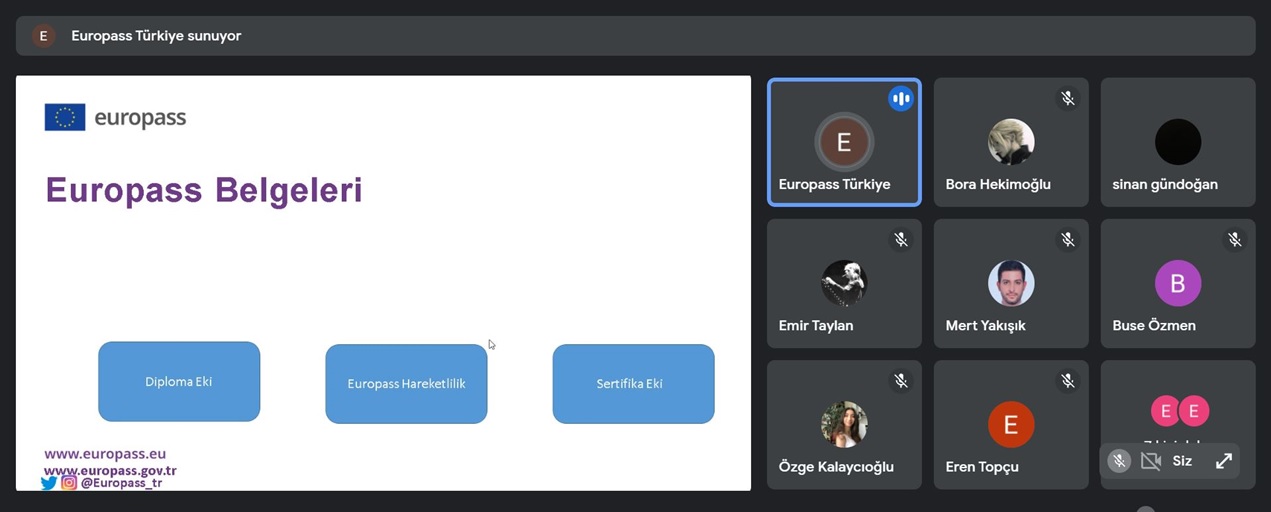
Task: Click the 'europass' wordmark beside the flag
Action: coord(140,118)
